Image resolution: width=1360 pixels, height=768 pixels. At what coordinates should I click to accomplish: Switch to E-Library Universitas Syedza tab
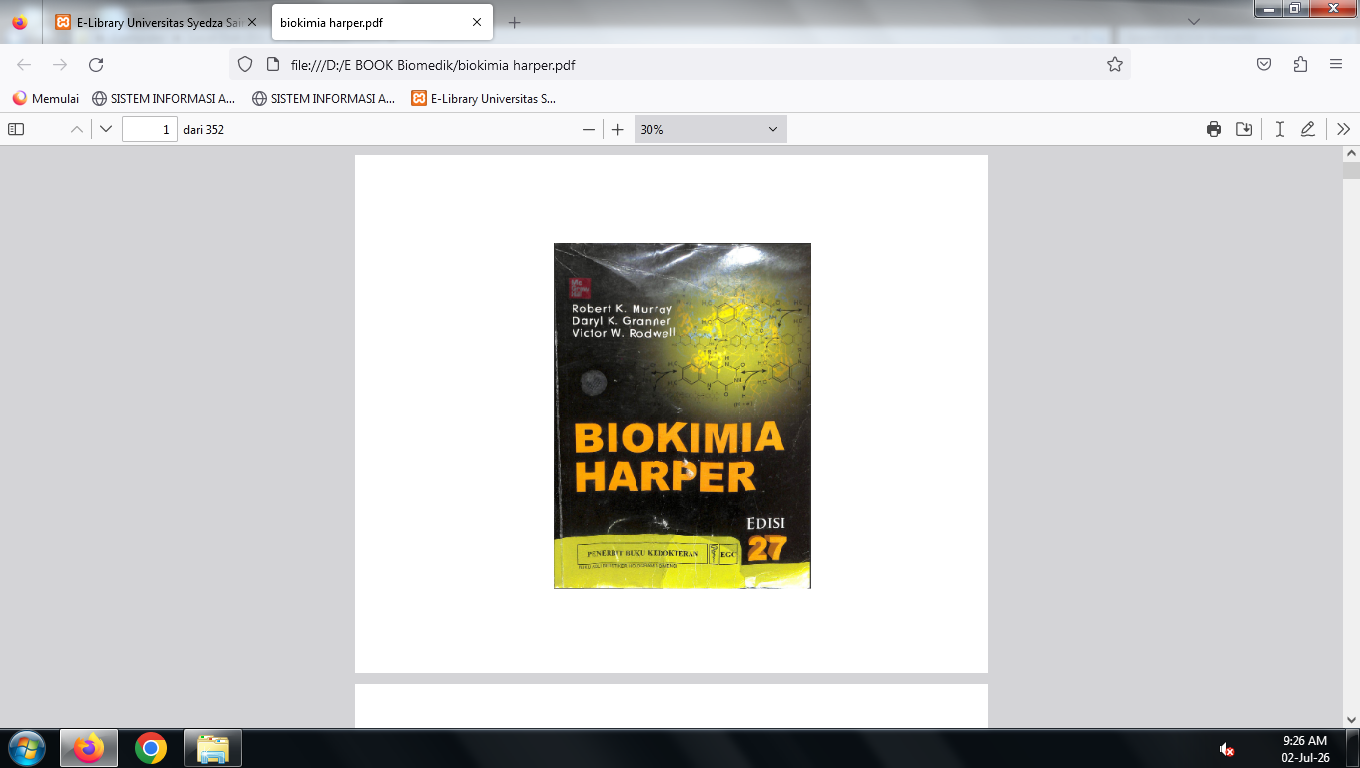tap(157, 22)
